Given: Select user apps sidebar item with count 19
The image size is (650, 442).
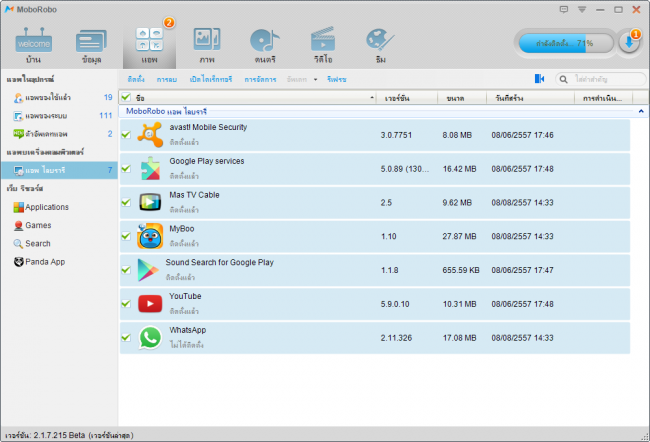Looking at the screenshot, I should point(60,97).
